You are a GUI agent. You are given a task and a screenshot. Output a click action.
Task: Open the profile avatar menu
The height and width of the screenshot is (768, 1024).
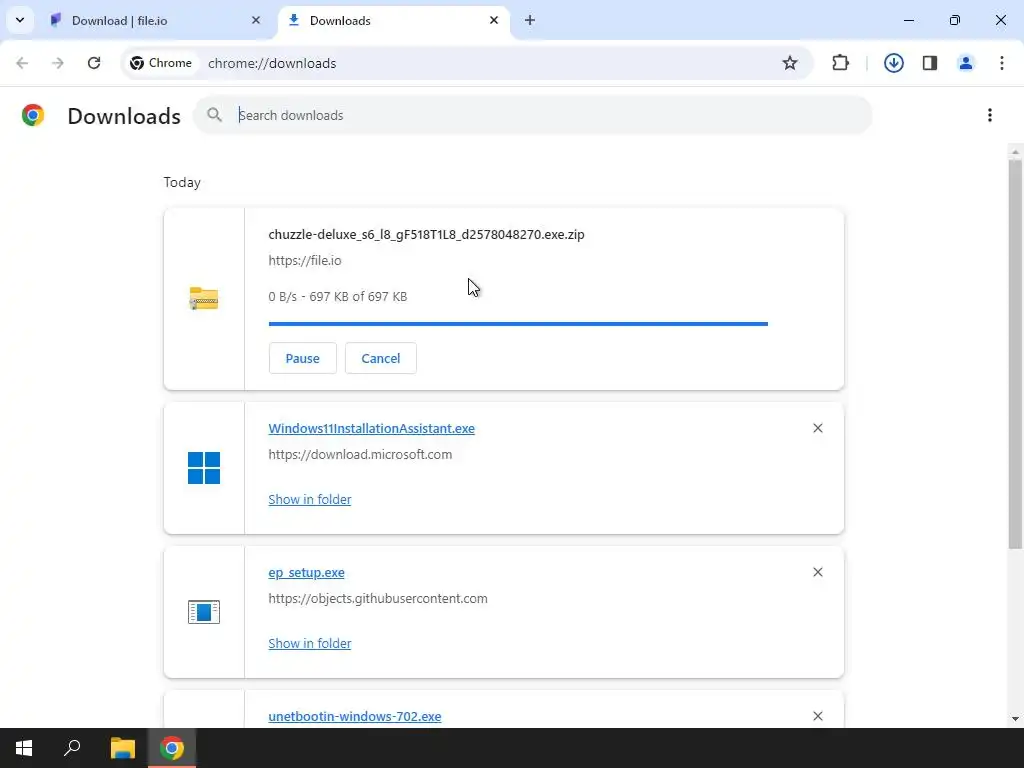(965, 63)
